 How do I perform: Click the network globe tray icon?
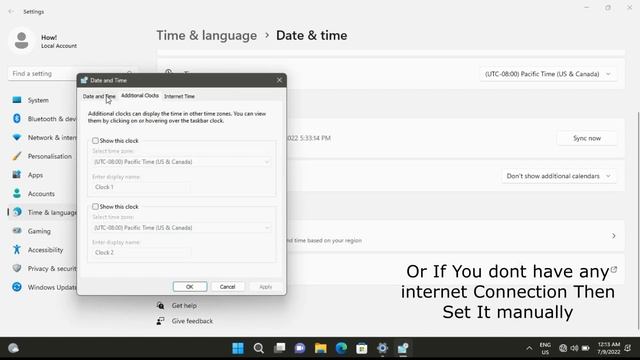(563, 348)
